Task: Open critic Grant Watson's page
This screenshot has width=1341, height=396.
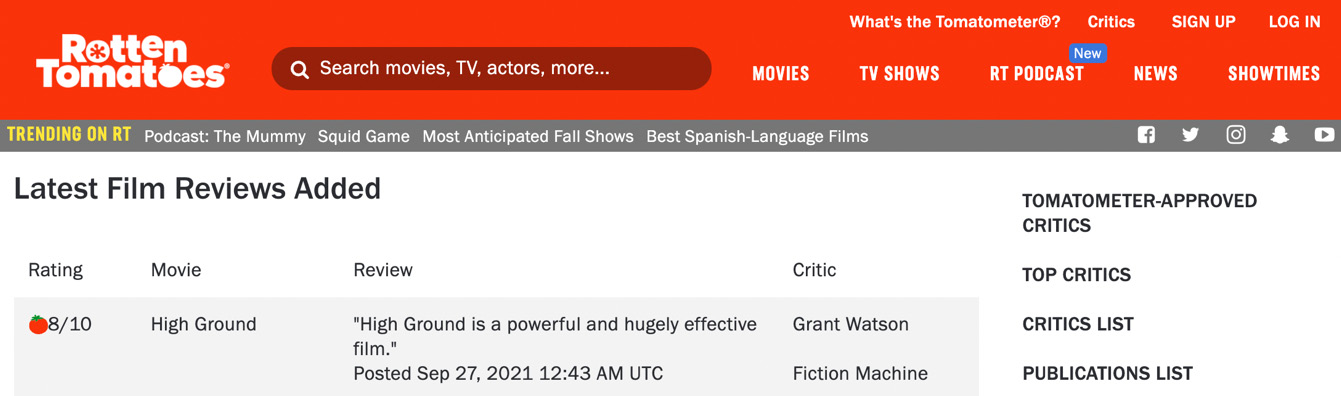Action: [851, 324]
